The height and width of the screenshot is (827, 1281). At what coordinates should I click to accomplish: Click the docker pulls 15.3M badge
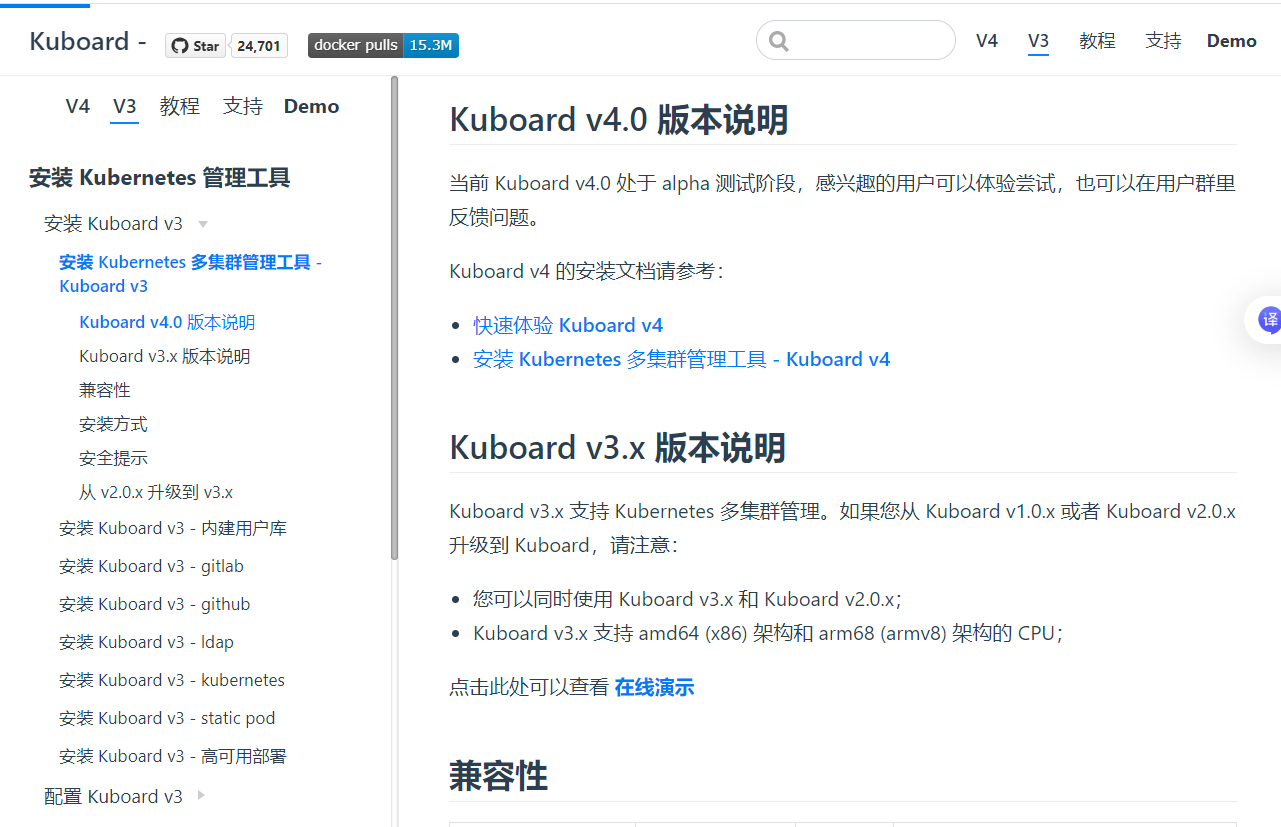(383, 45)
